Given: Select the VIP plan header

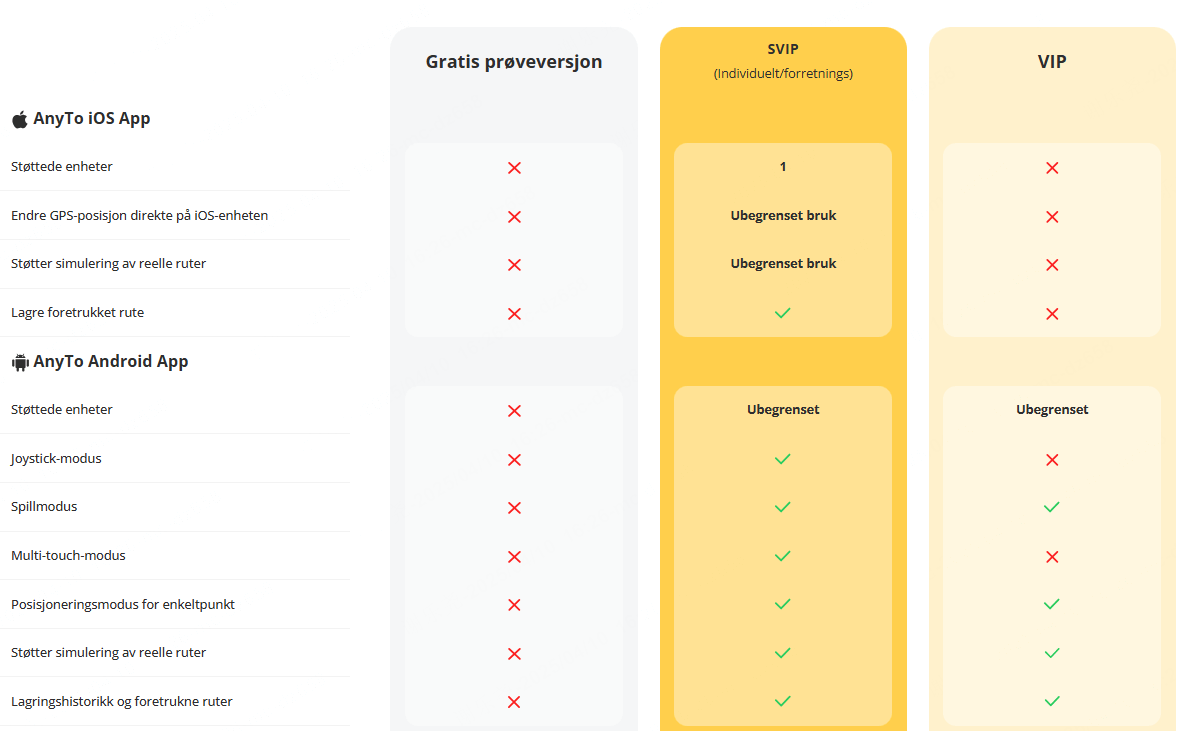Looking at the screenshot, I should [x=1052, y=61].
